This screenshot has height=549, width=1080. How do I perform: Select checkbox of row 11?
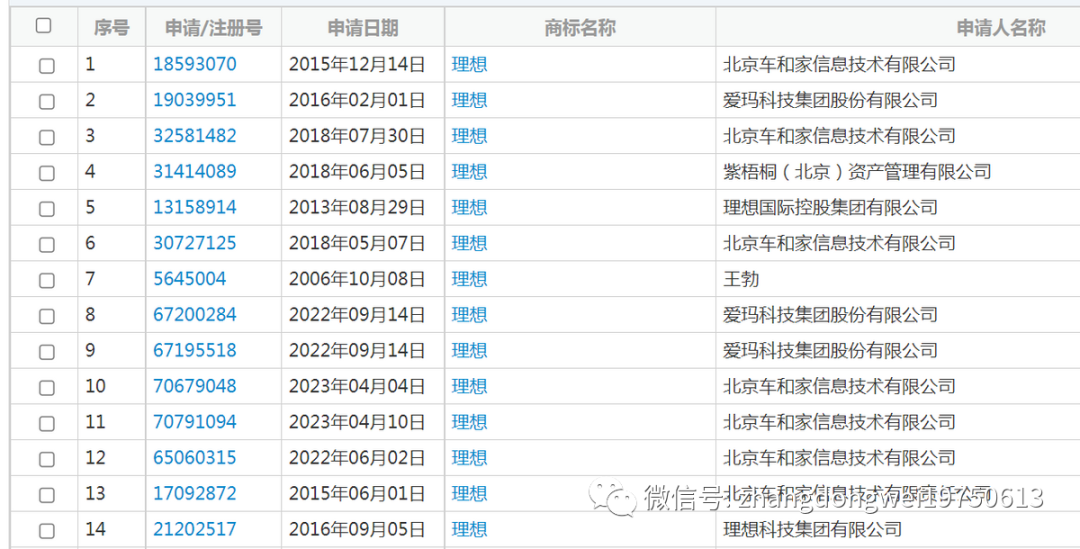tap(46, 424)
